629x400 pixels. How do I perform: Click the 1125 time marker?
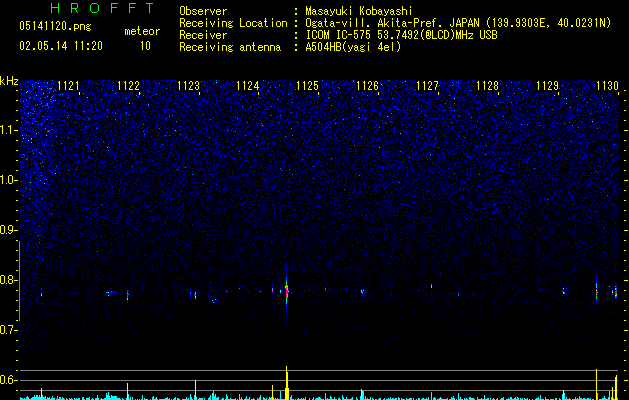point(308,86)
